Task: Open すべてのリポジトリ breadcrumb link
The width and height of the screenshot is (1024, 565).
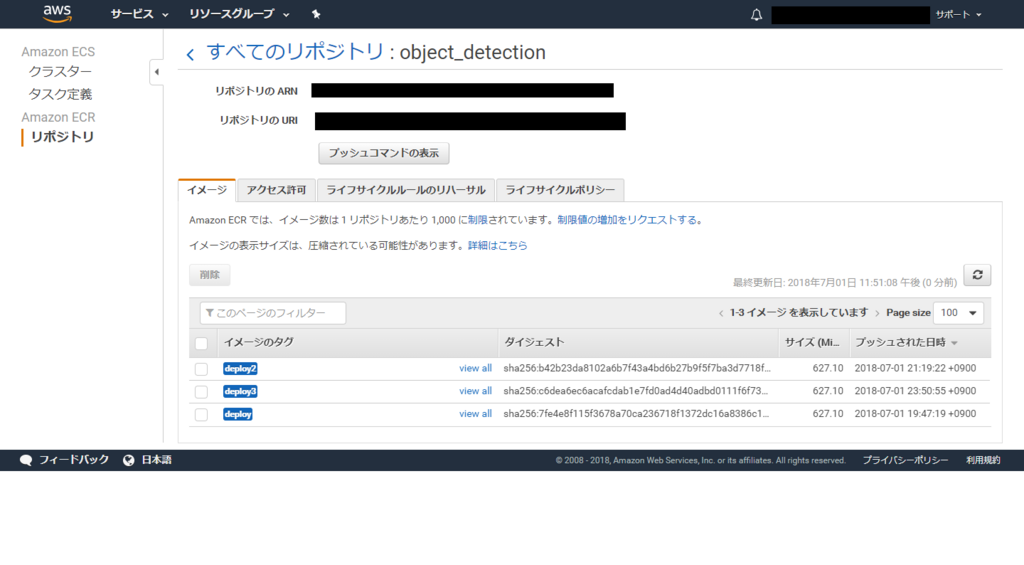Action: click(295, 52)
